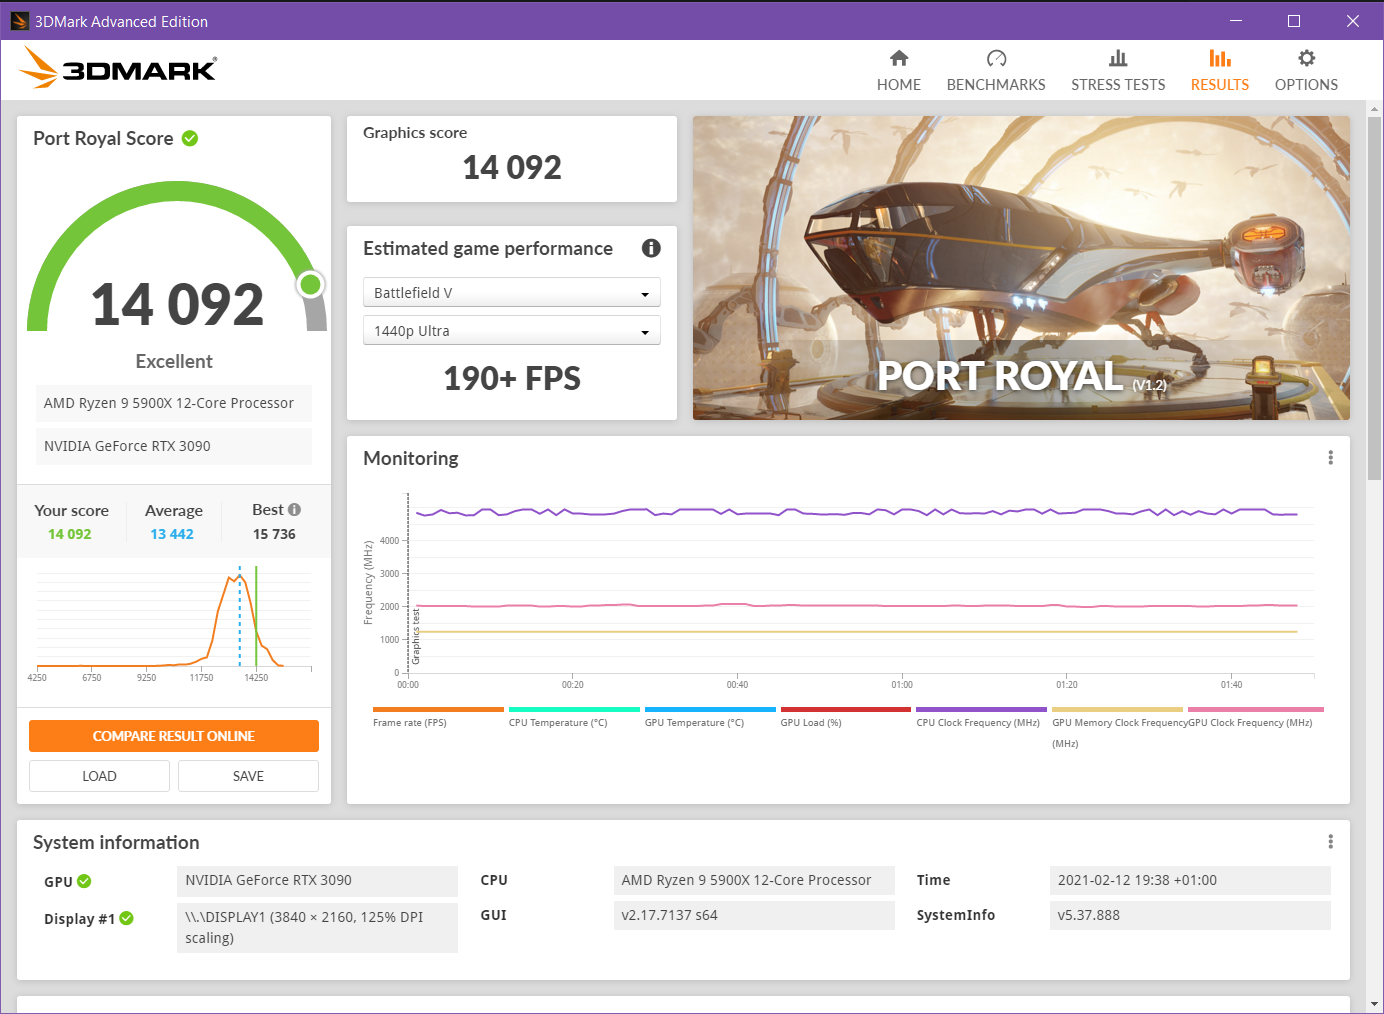Click COMPARE RESULT ONLINE button
The image size is (1384, 1014).
pyautogui.click(x=174, y=736)
